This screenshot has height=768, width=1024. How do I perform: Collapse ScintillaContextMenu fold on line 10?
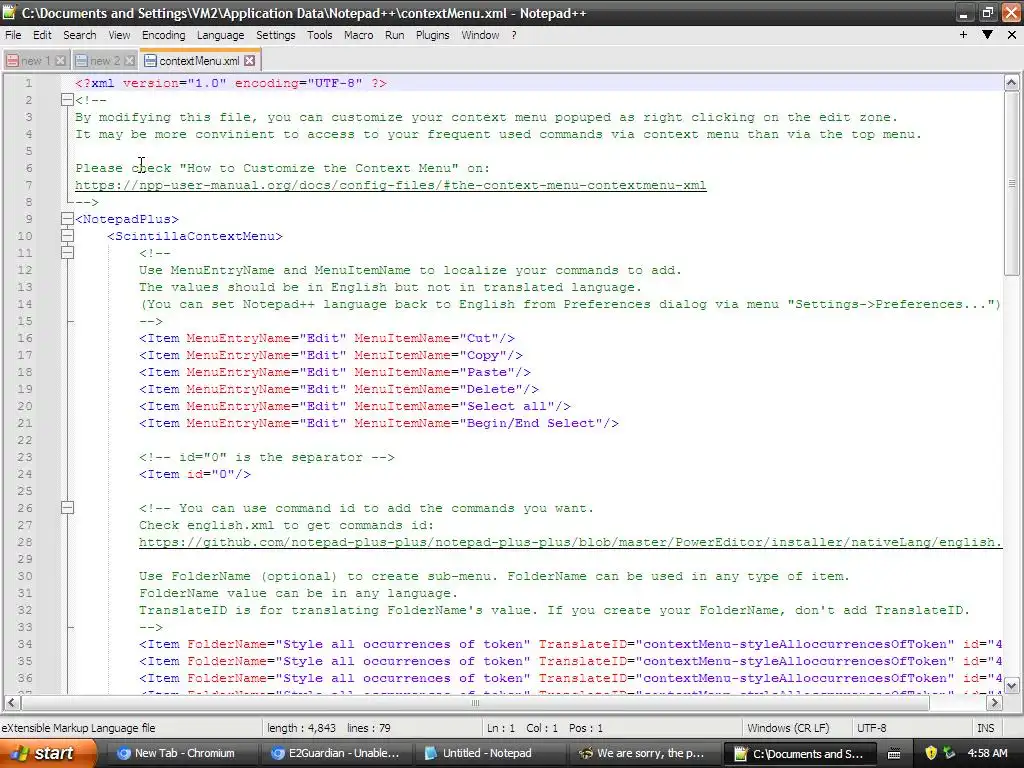point(67,236)
